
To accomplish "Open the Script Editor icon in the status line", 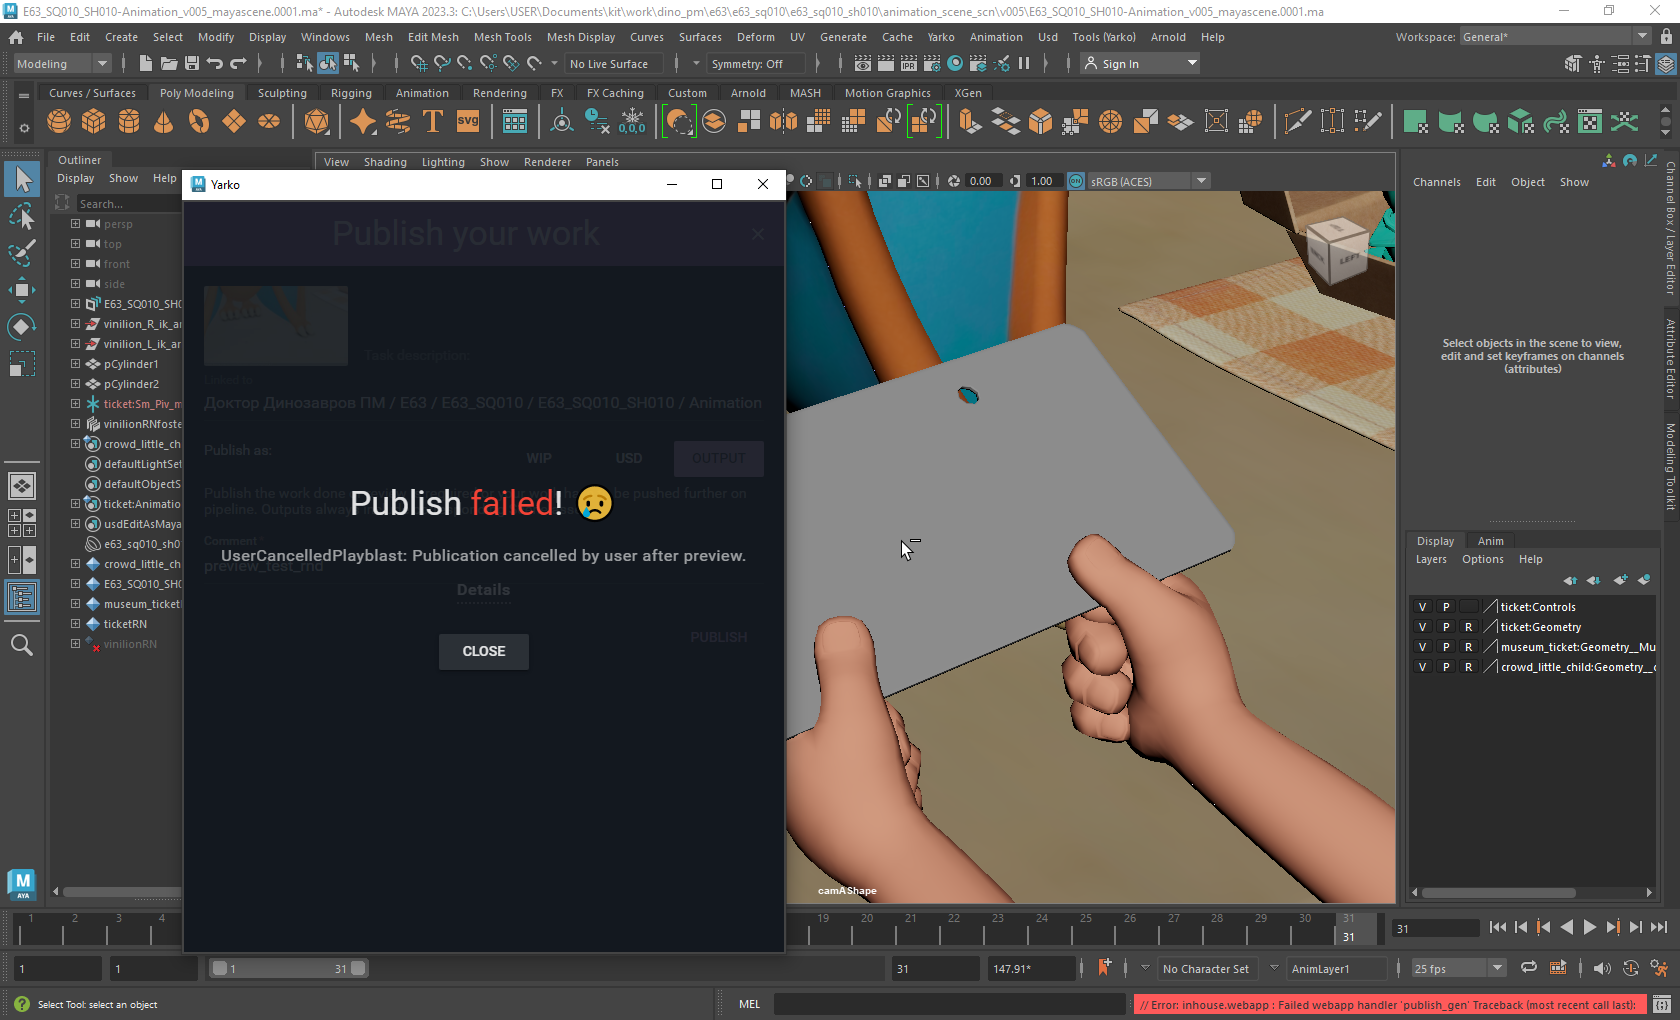I will click(1661, 1005).
